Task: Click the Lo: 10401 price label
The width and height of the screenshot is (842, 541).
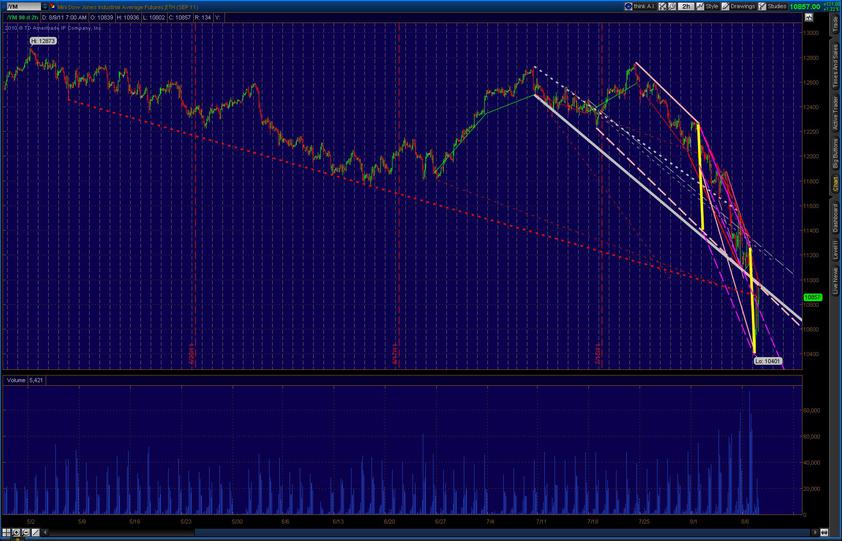Action: (766, 360)
